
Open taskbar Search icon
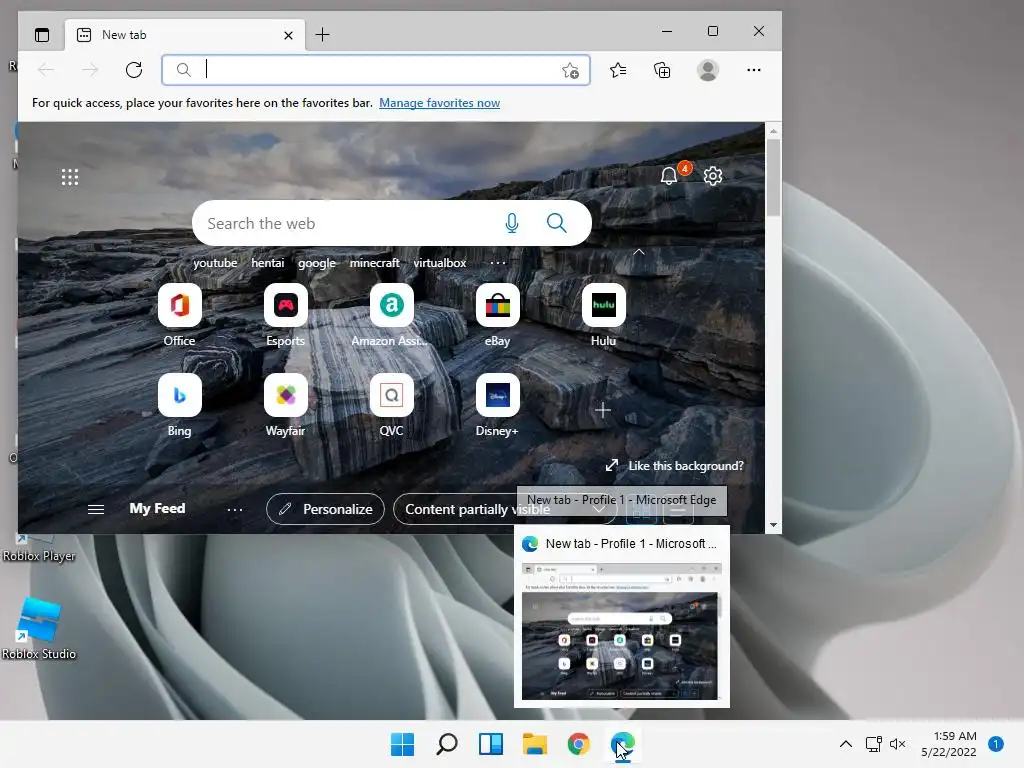point(447,744)
